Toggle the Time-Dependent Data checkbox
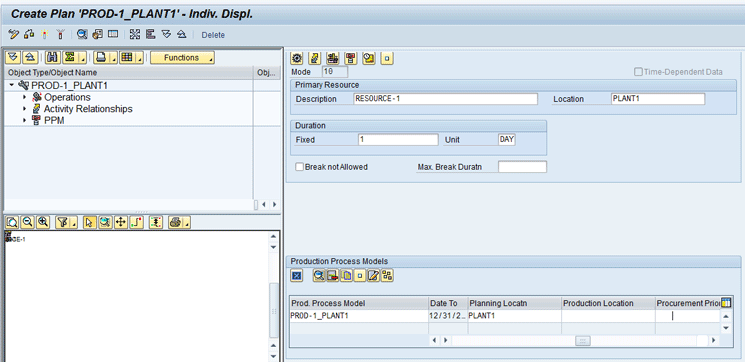The image size is (745, 362). click(x=639, y=72)
